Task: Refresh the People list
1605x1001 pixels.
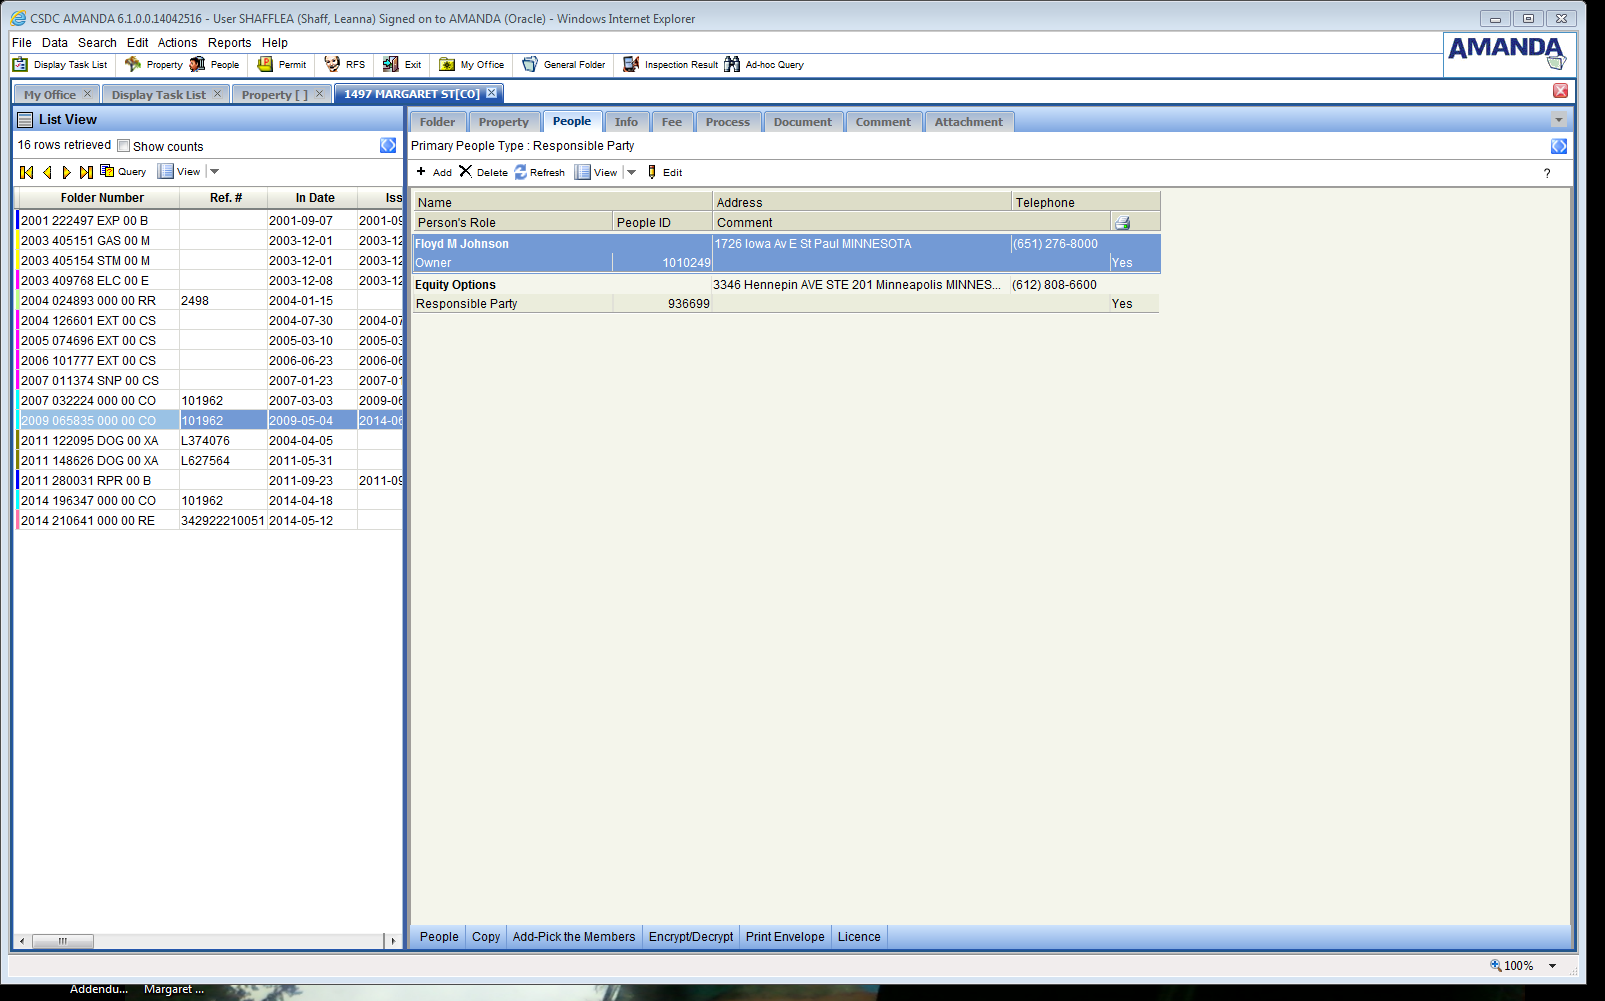Action: point(521,172)
